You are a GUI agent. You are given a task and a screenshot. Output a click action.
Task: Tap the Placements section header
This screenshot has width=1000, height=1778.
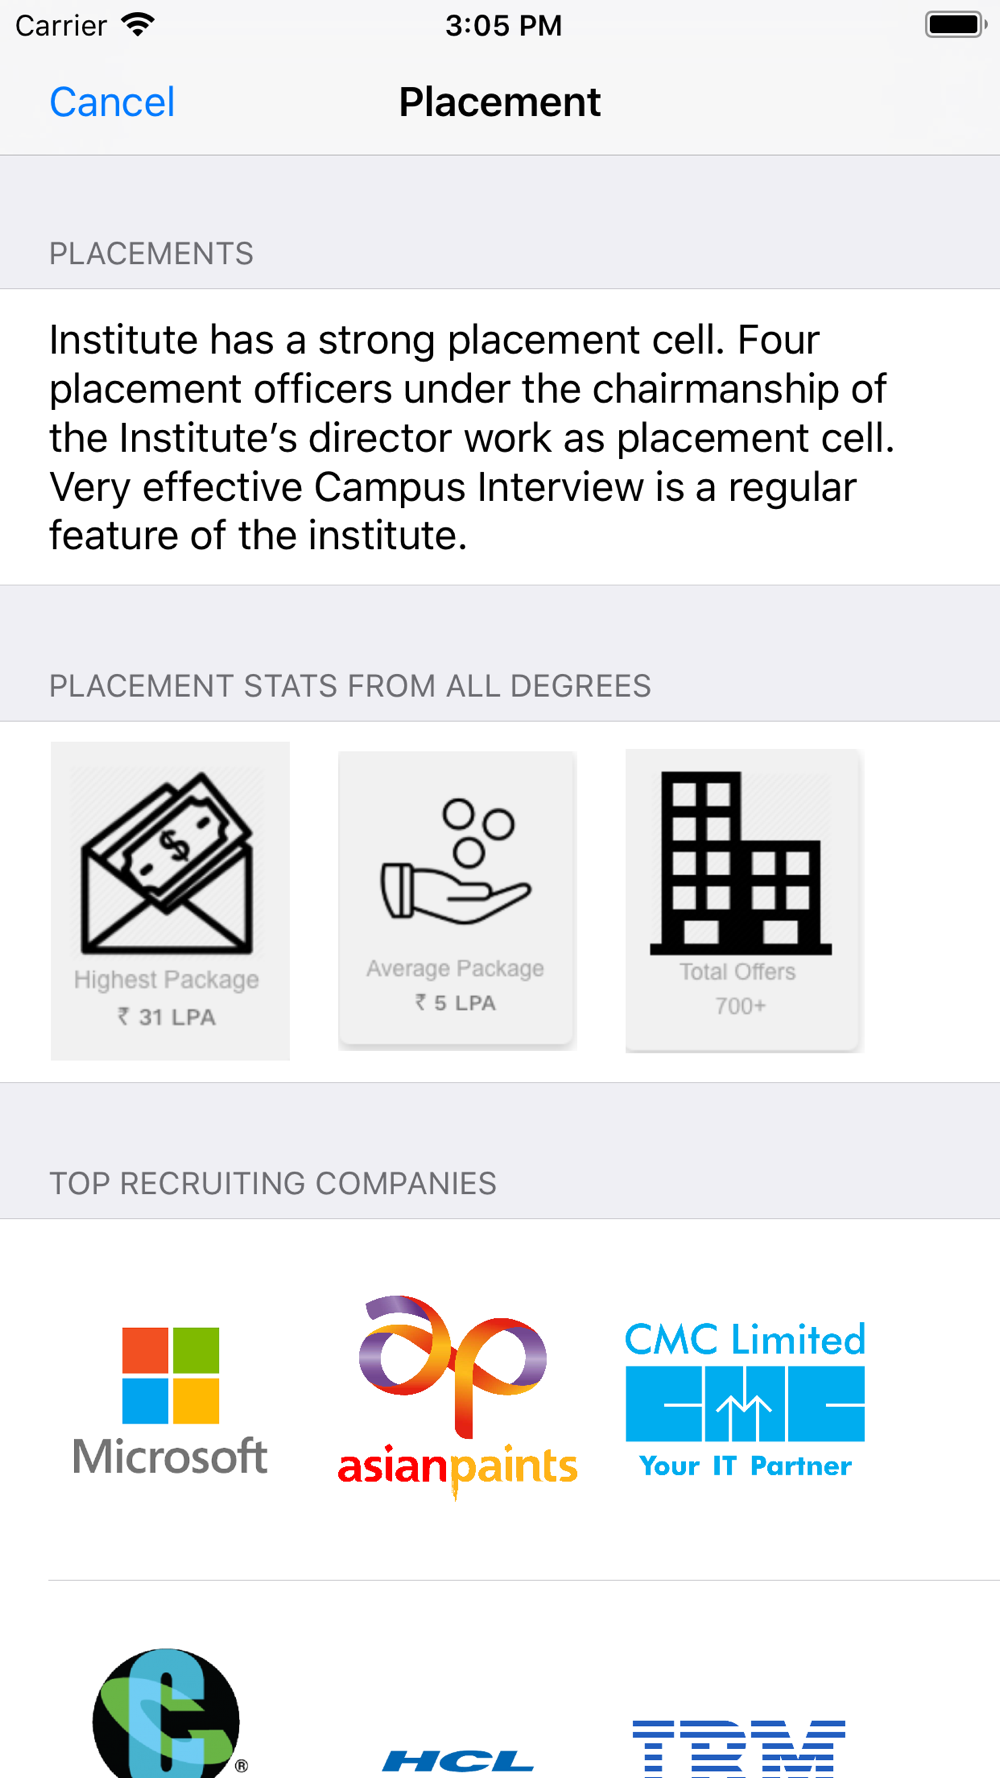[x=151, y=254]
